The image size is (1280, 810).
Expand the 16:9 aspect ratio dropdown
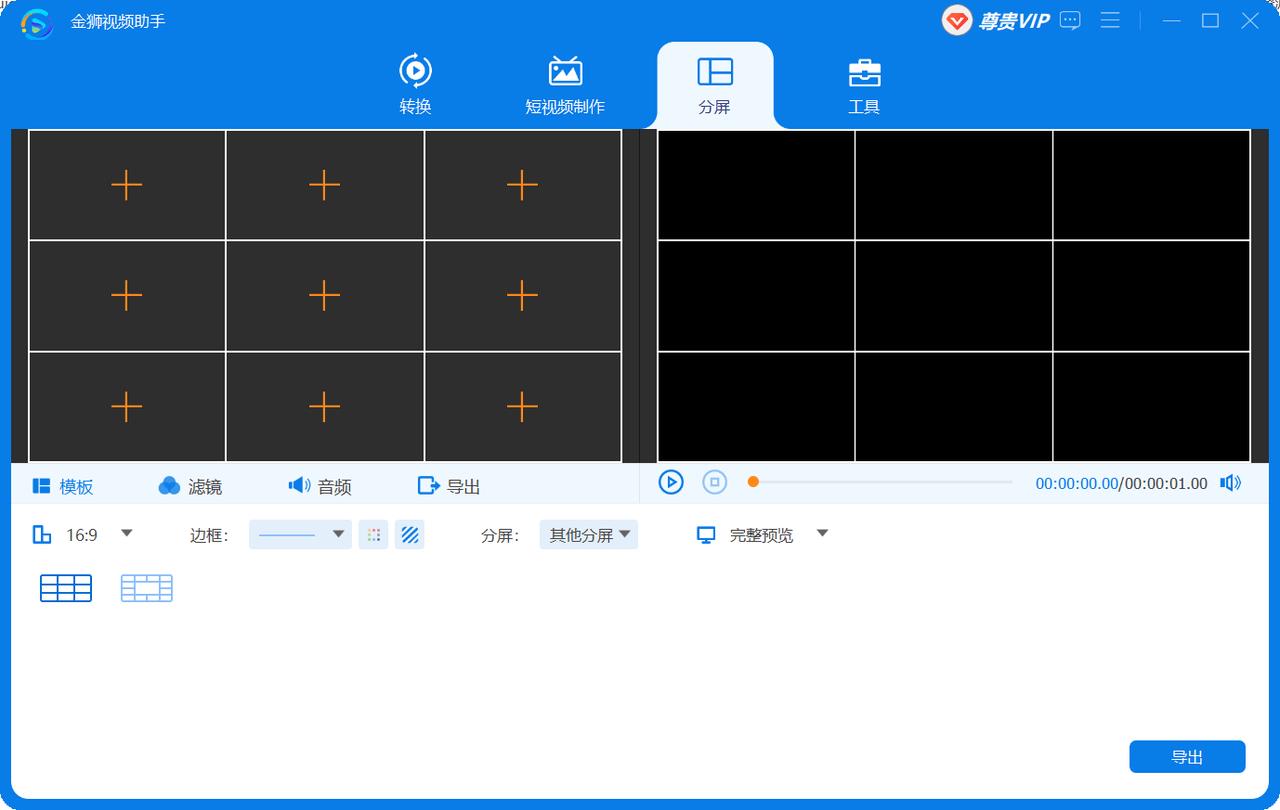126,534
